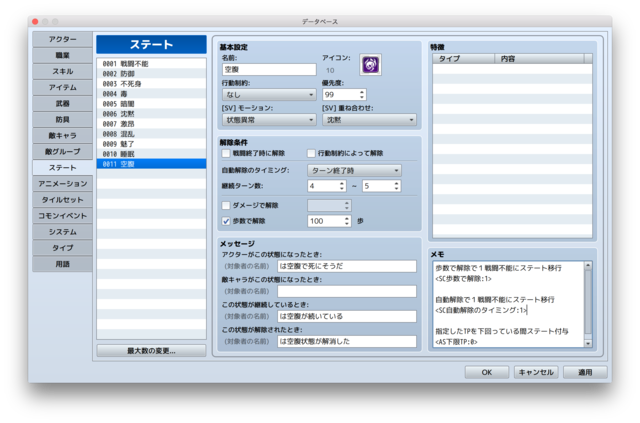Viewport: 640px width, 423px height.
Task: Click message field は空腹が続いている
Action: tap(347, 316)
